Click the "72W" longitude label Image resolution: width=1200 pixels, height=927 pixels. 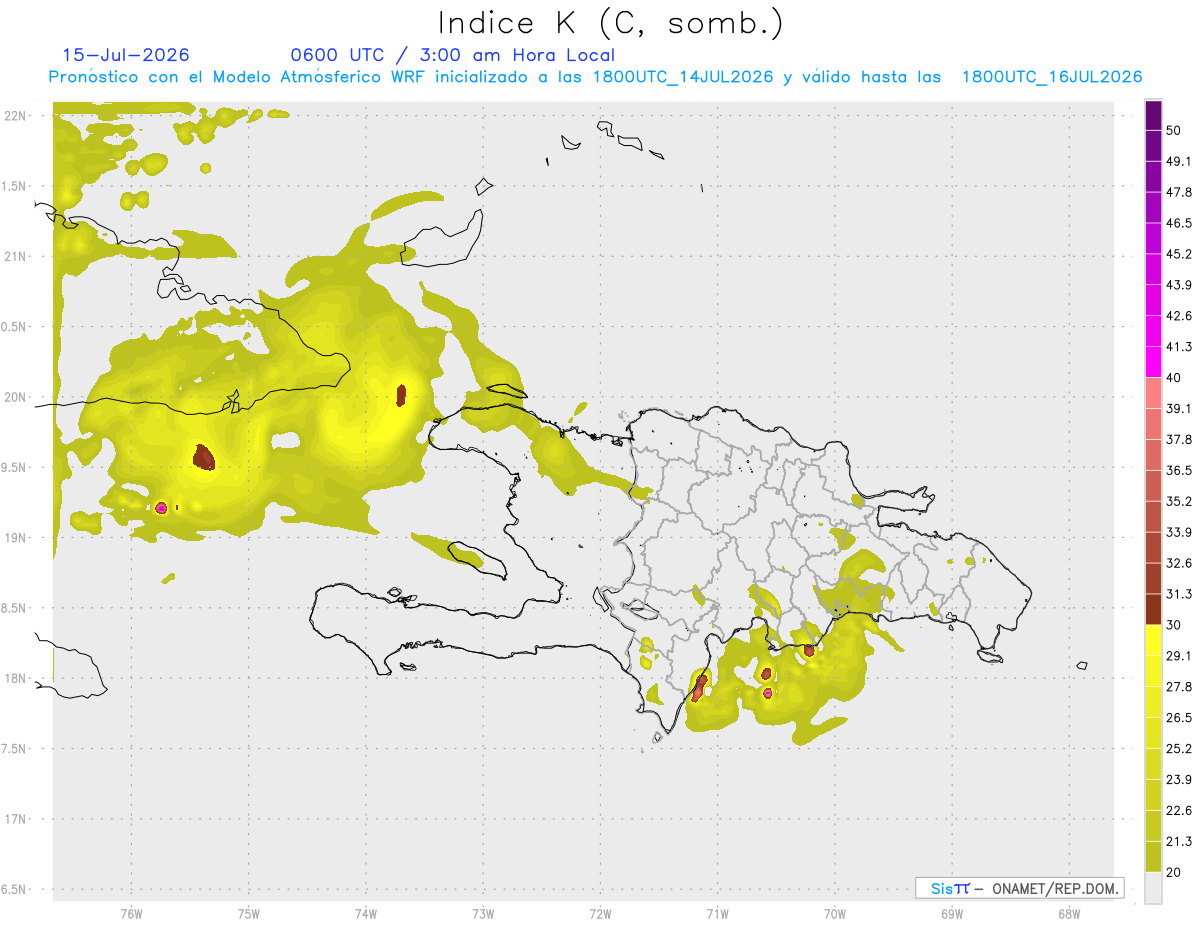[600, 913]
